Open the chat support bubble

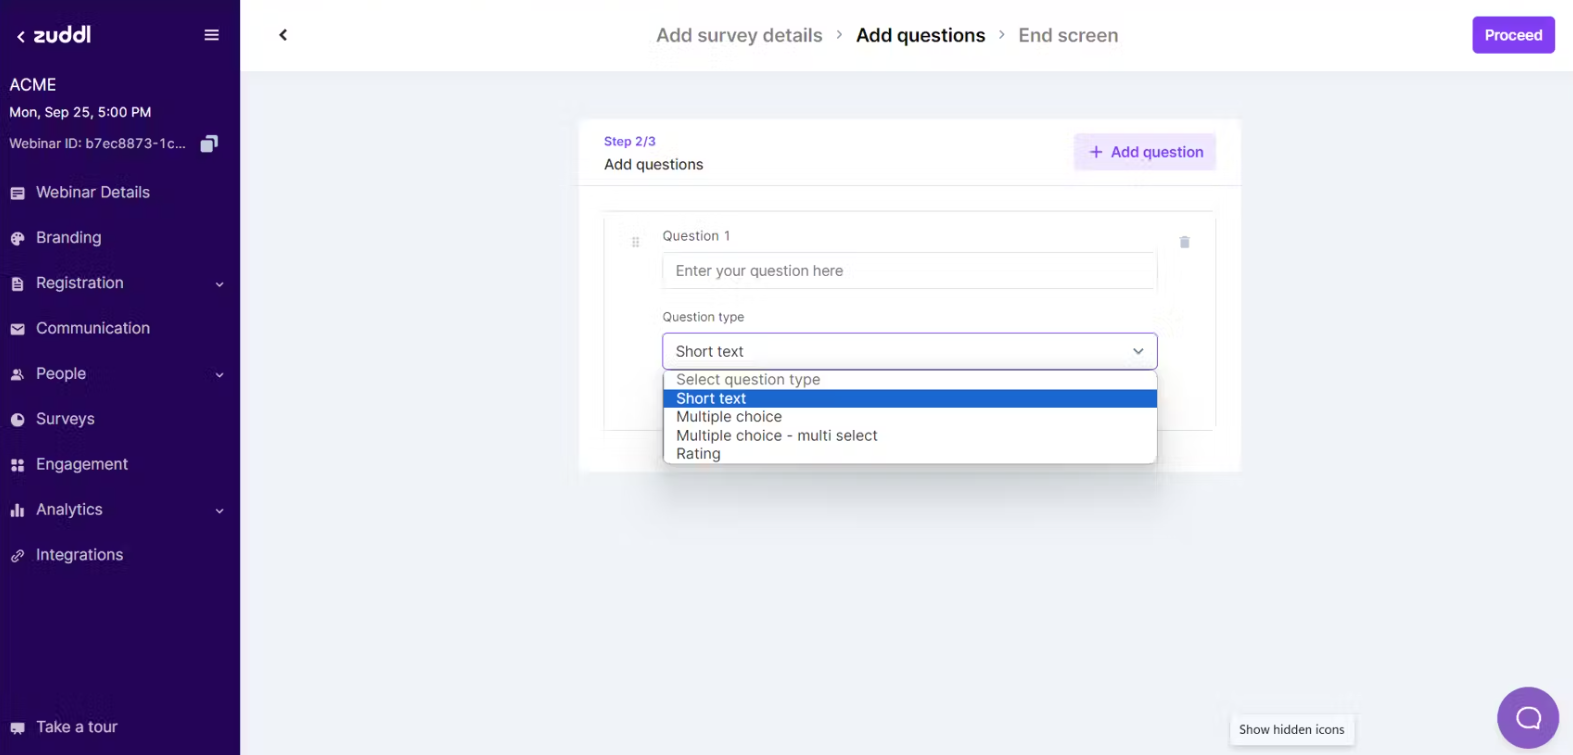coord(1527,717)
